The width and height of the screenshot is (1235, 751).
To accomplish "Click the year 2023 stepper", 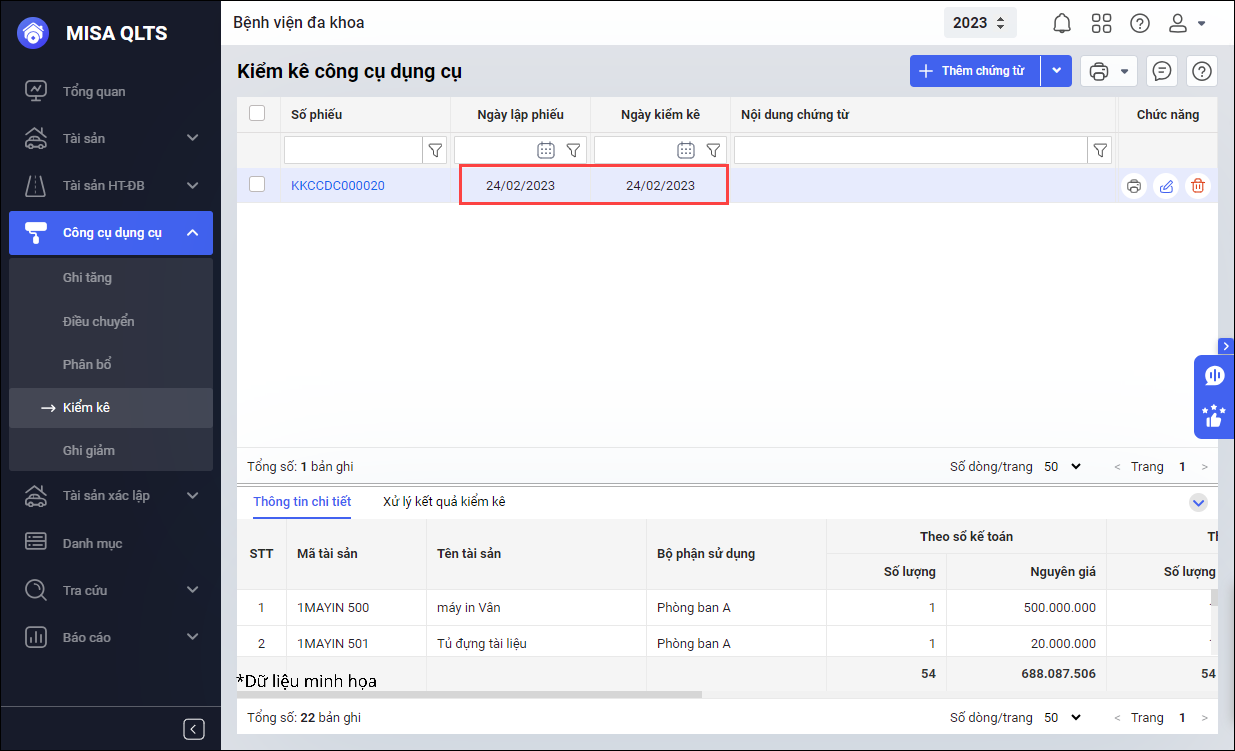I will pos(980,23).
